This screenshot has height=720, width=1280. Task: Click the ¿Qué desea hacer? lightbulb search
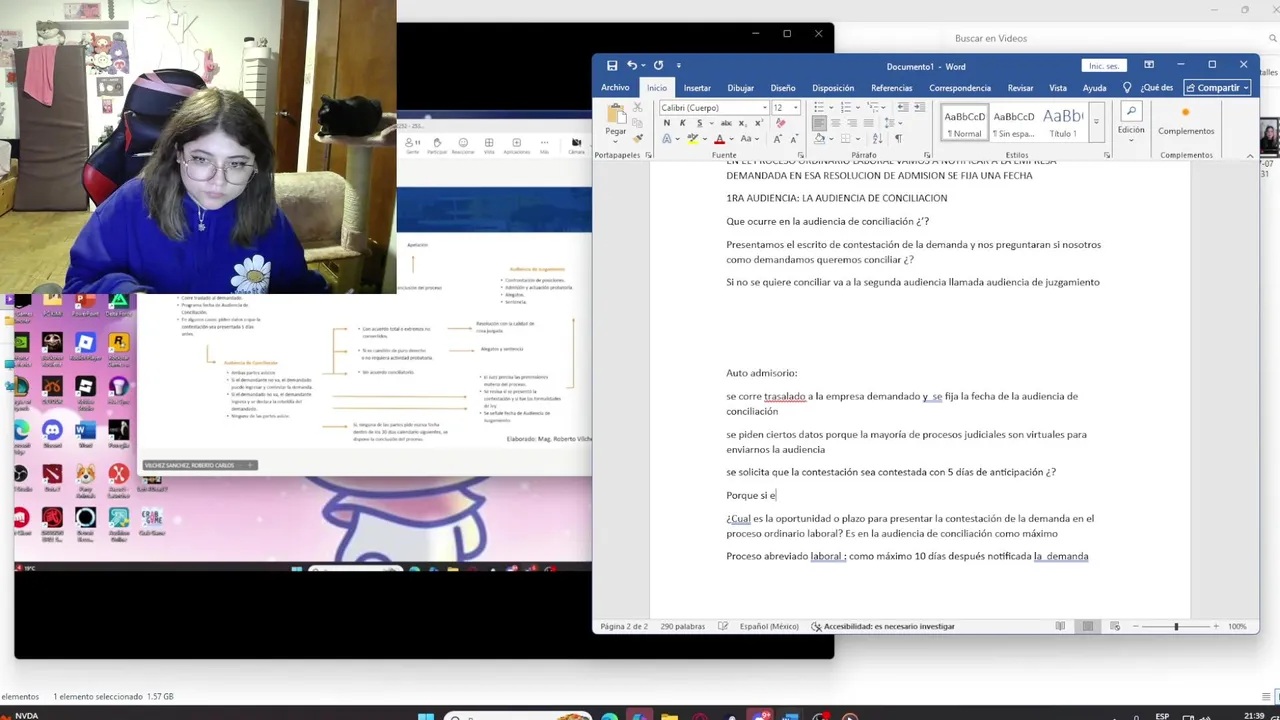point(1149,88)
